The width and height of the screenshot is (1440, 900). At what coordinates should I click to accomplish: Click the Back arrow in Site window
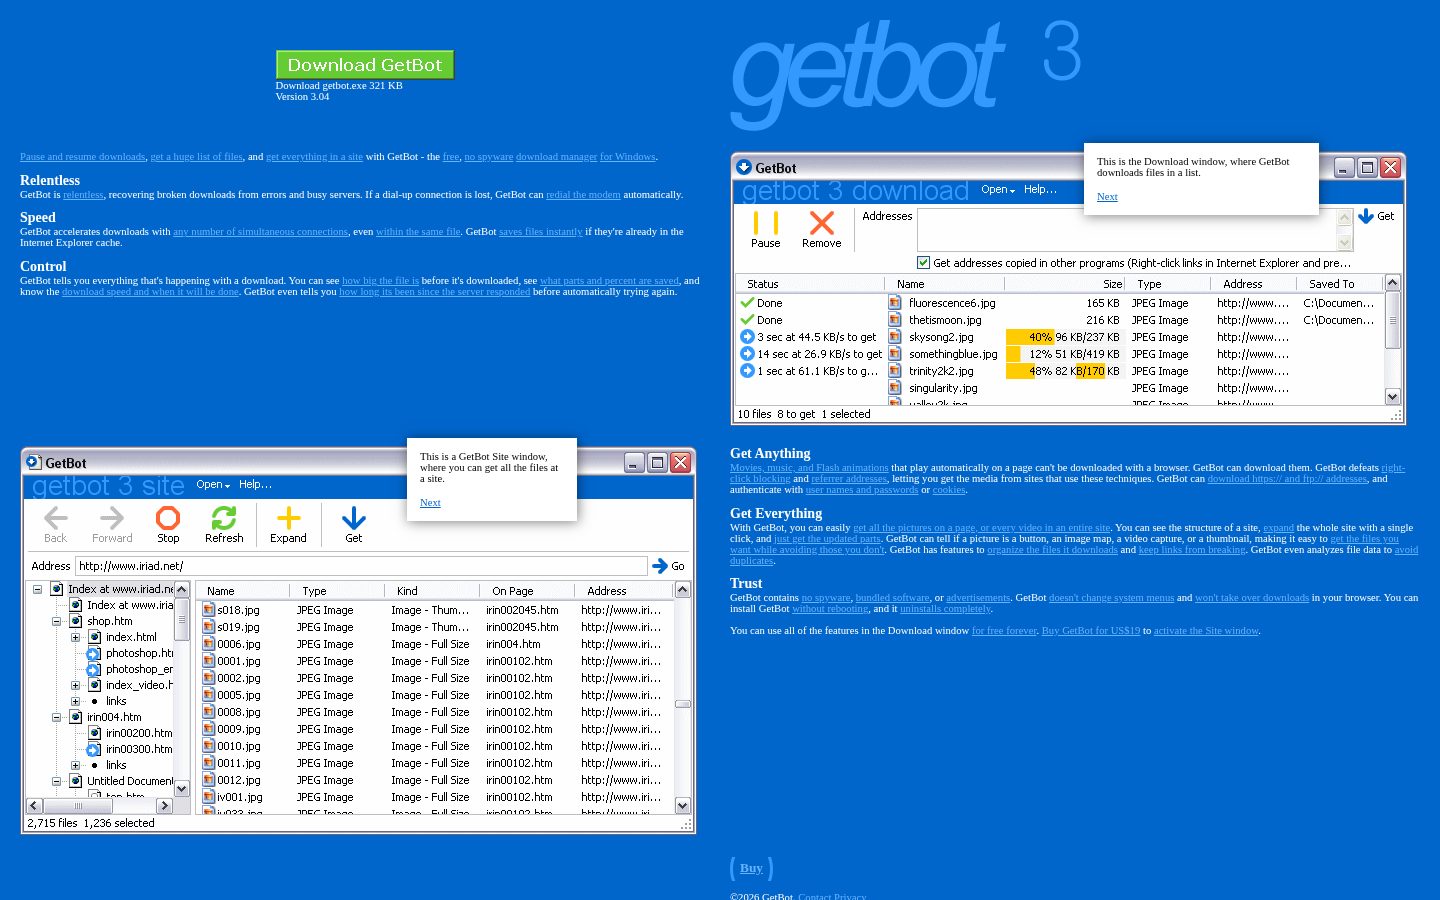click(56, 518)
